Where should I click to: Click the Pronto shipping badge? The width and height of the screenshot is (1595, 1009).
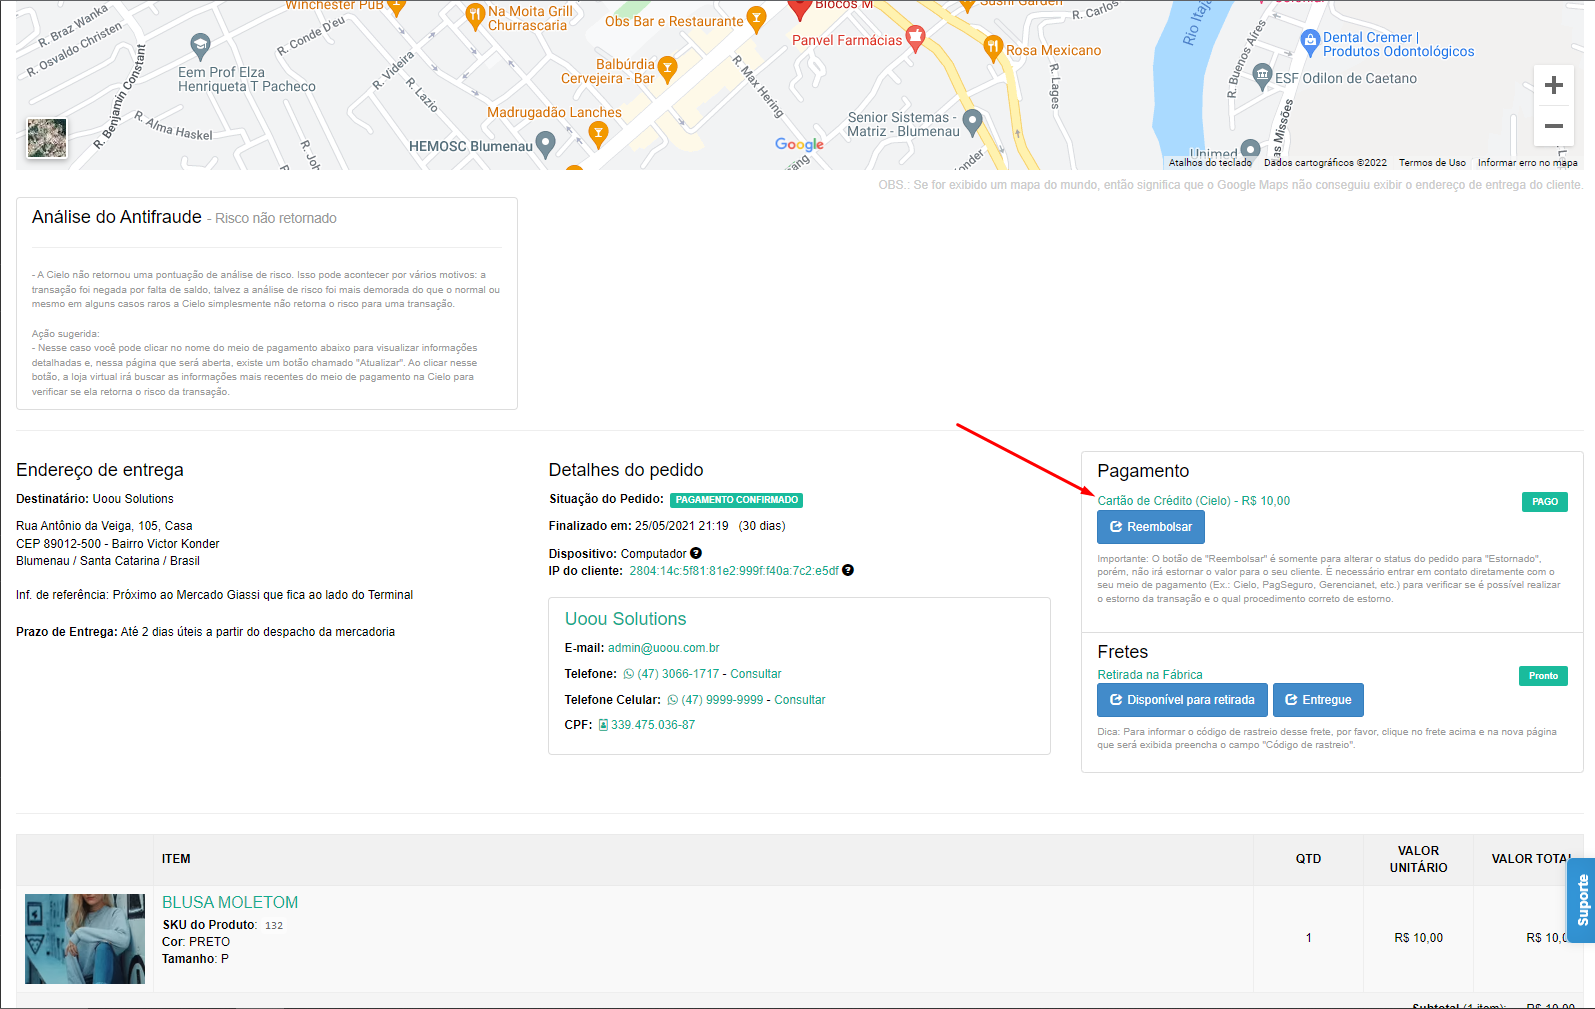point(1543,676)
